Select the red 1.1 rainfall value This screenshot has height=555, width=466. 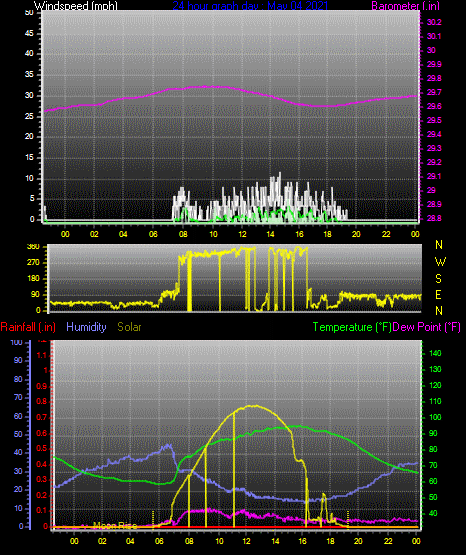pos(42,355)
